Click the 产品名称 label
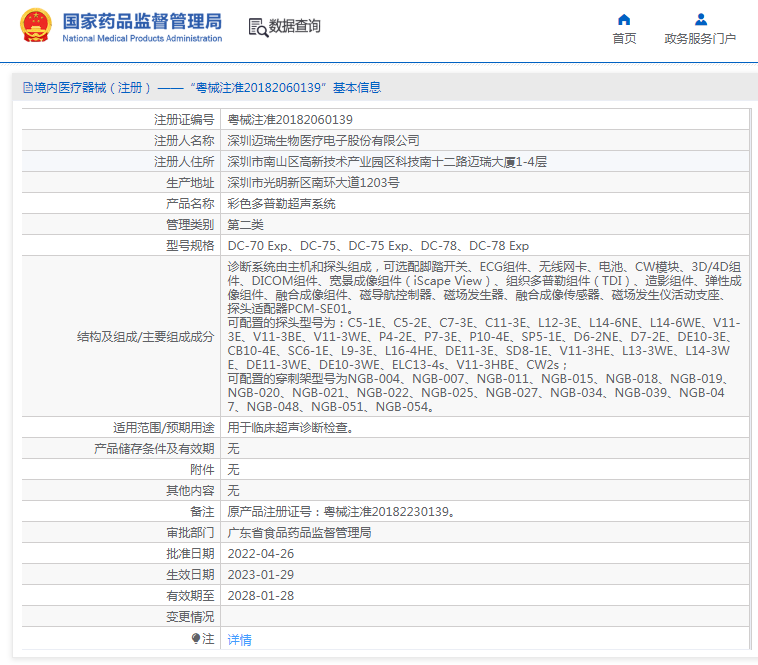 190,204
